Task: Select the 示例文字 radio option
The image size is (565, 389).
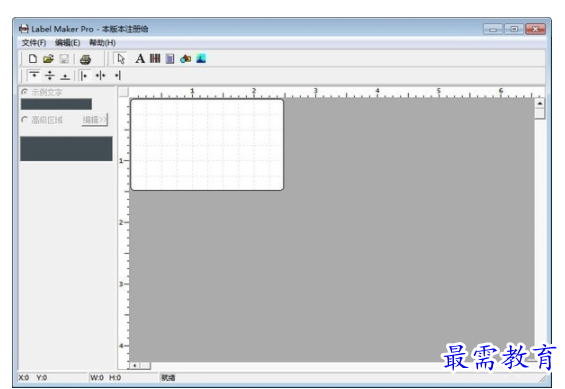Action: pos(24,92)
